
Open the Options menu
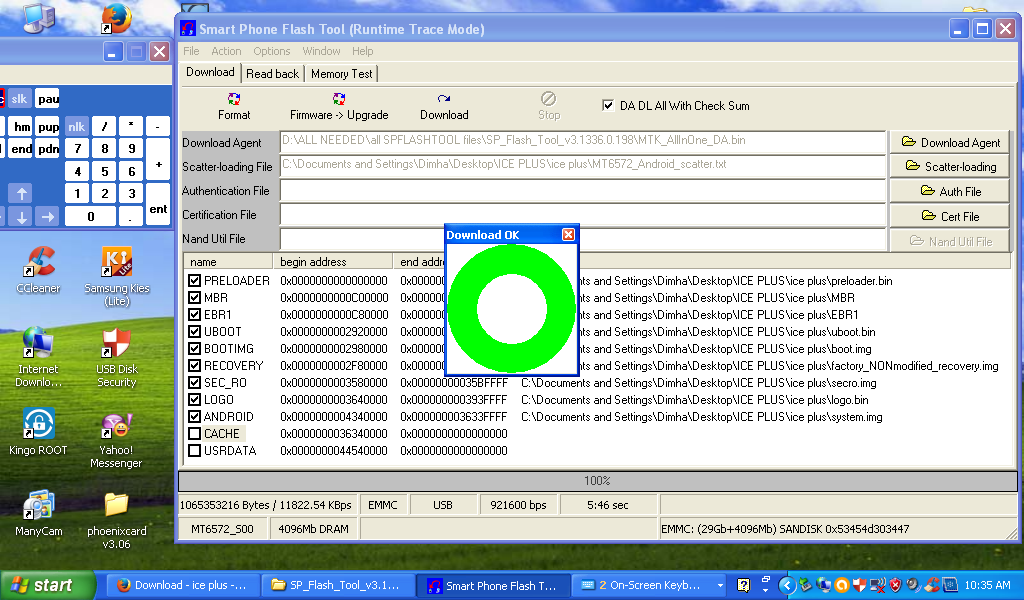[272, 51]
